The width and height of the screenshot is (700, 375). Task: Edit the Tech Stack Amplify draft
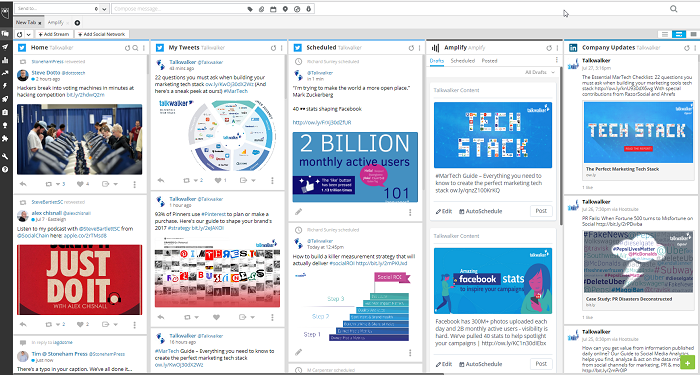(444, 211)
